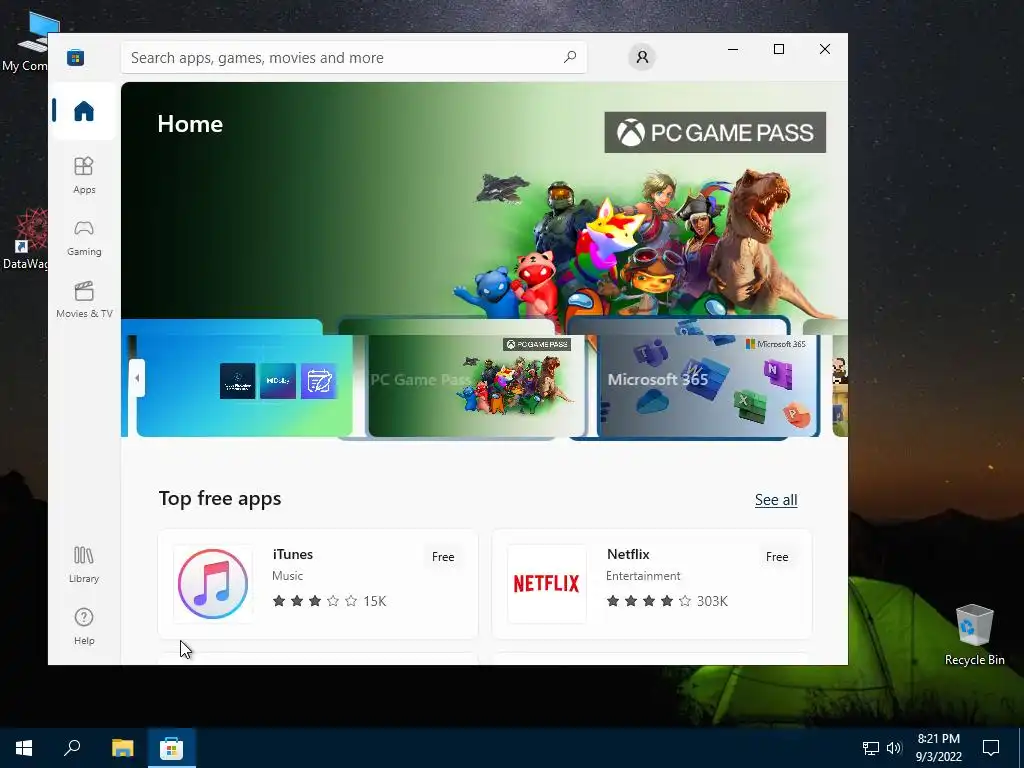The image size is (1024, 768).
Task: Open the Library page
Action: coord(84,565)
